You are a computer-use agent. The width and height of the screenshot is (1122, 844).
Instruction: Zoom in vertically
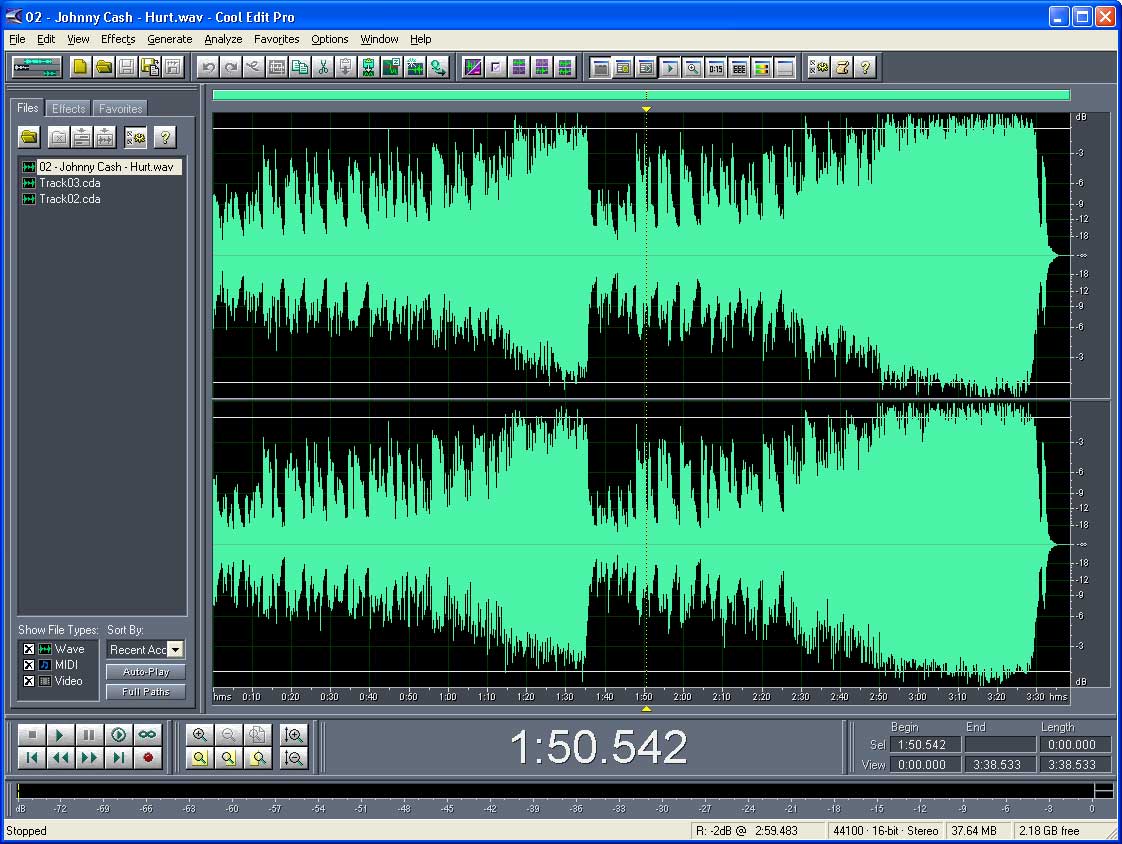293,734
